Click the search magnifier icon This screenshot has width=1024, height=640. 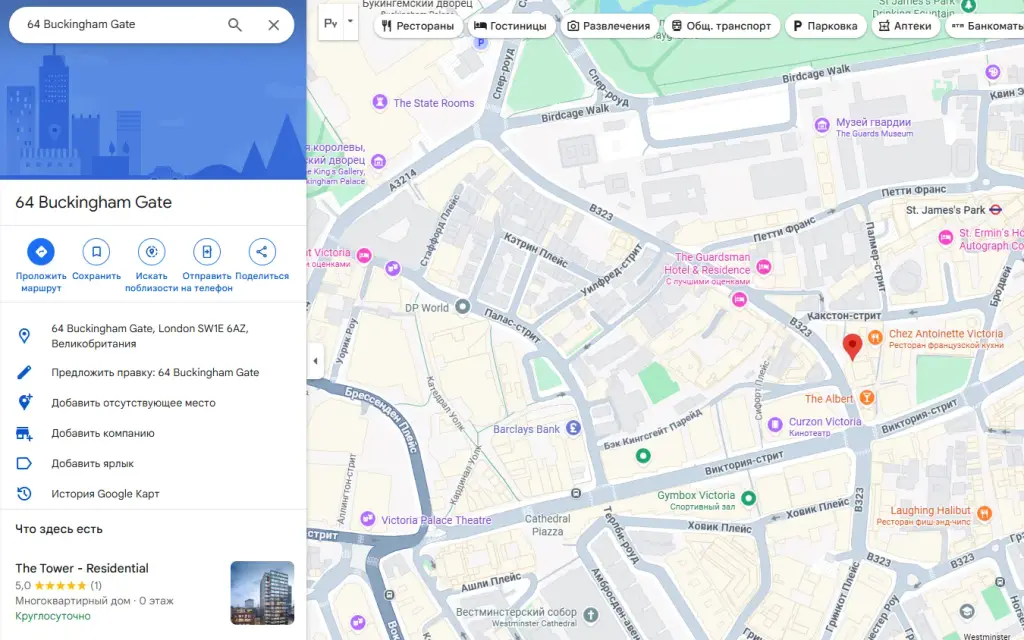pos(234,25)
